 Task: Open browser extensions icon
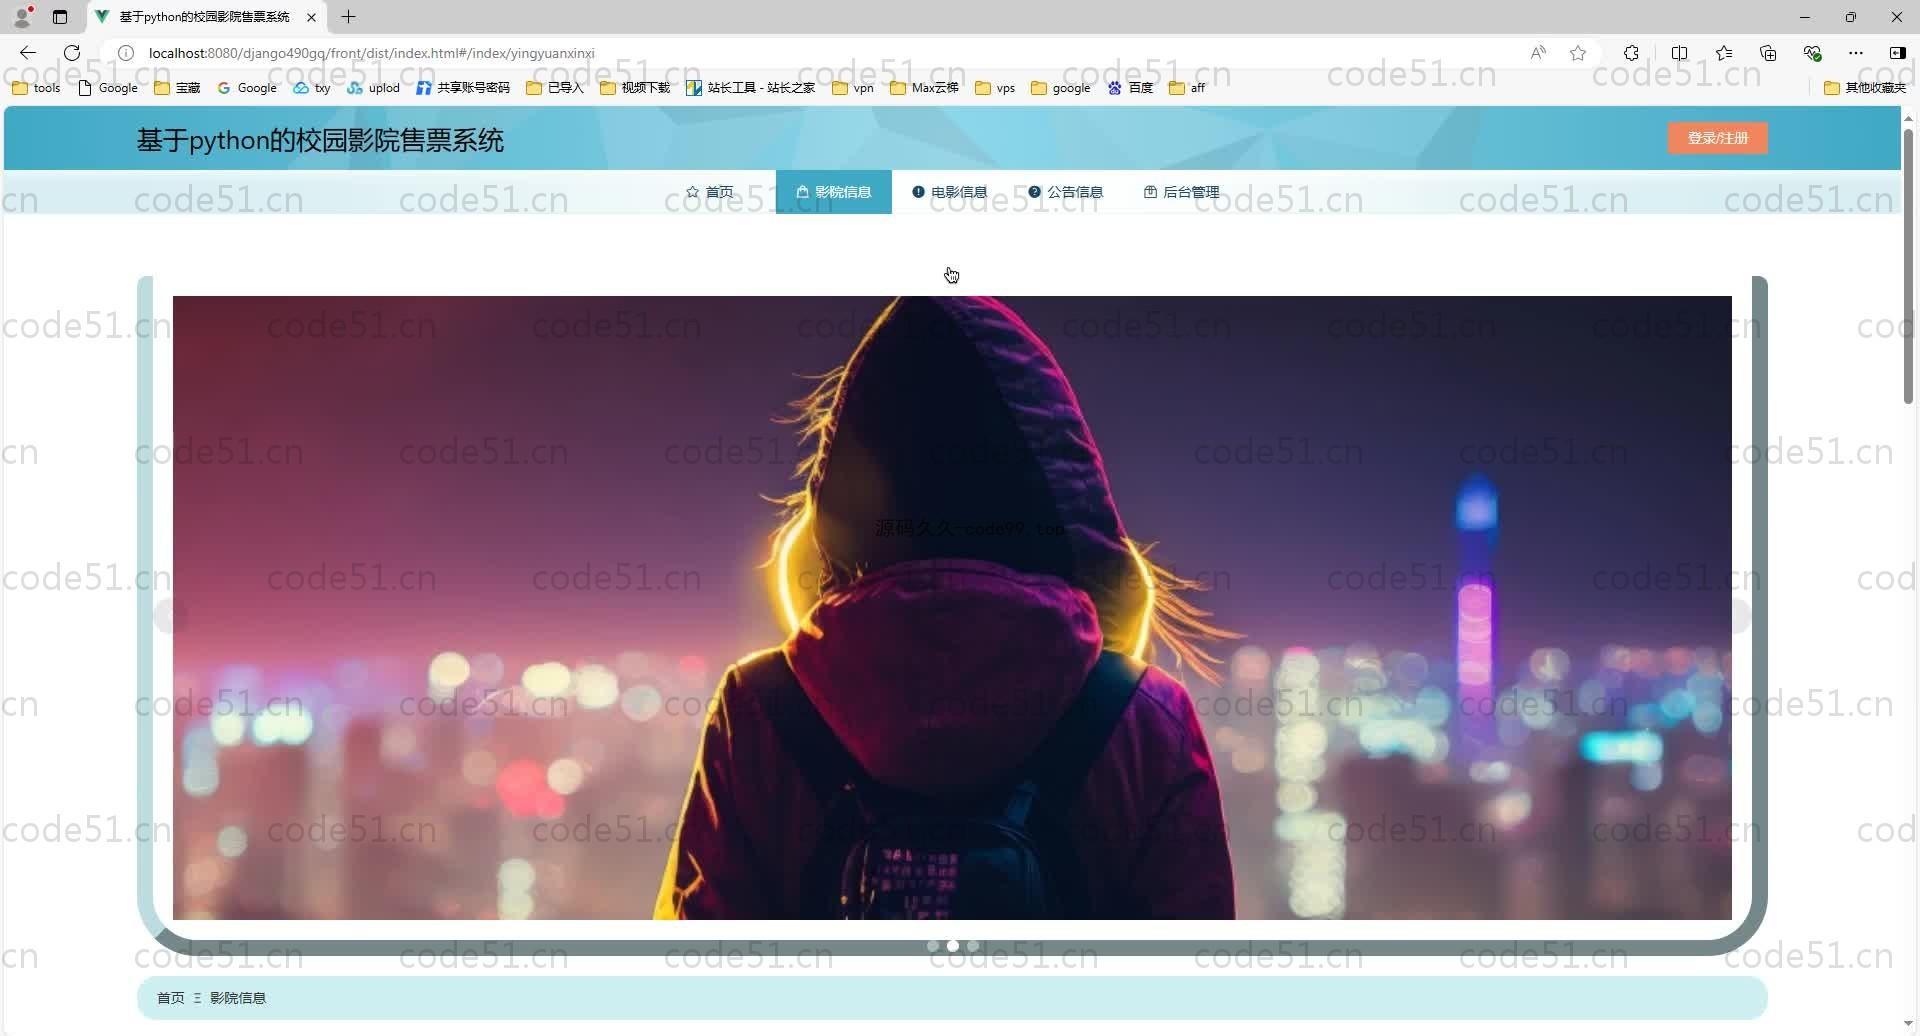[1631, 53]
